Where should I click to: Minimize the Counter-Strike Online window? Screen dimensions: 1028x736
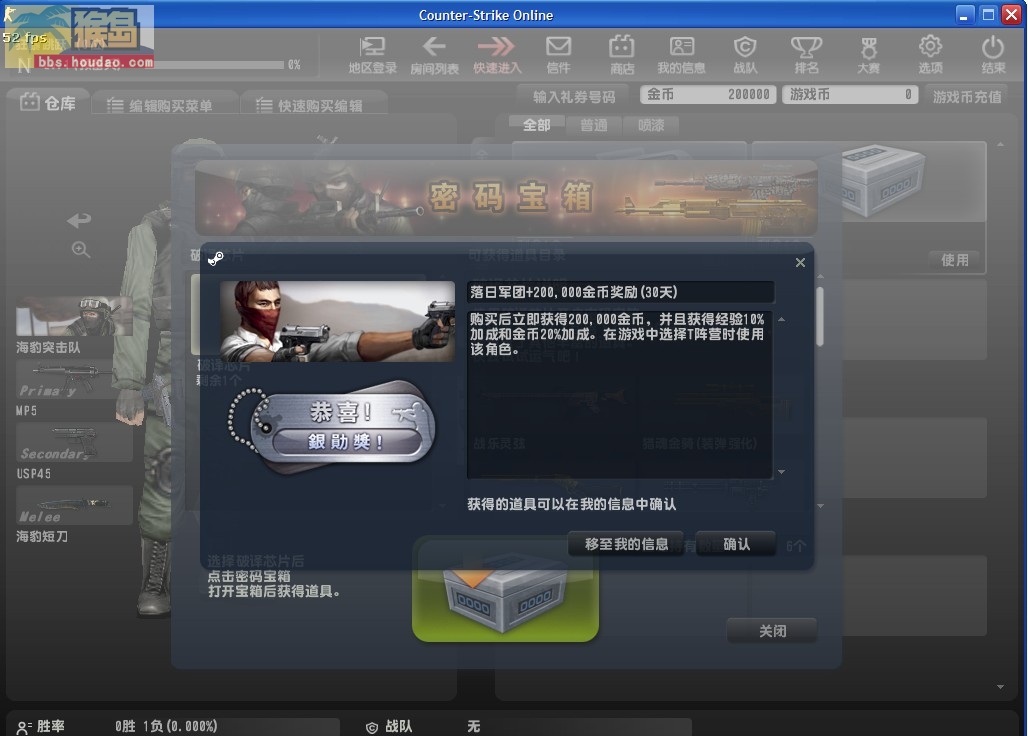[964, 14]
